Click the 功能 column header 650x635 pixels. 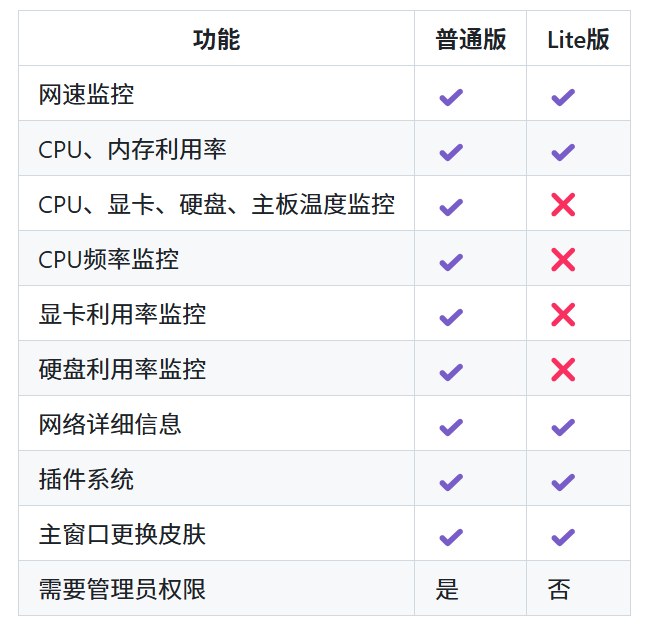pos(216,40)
